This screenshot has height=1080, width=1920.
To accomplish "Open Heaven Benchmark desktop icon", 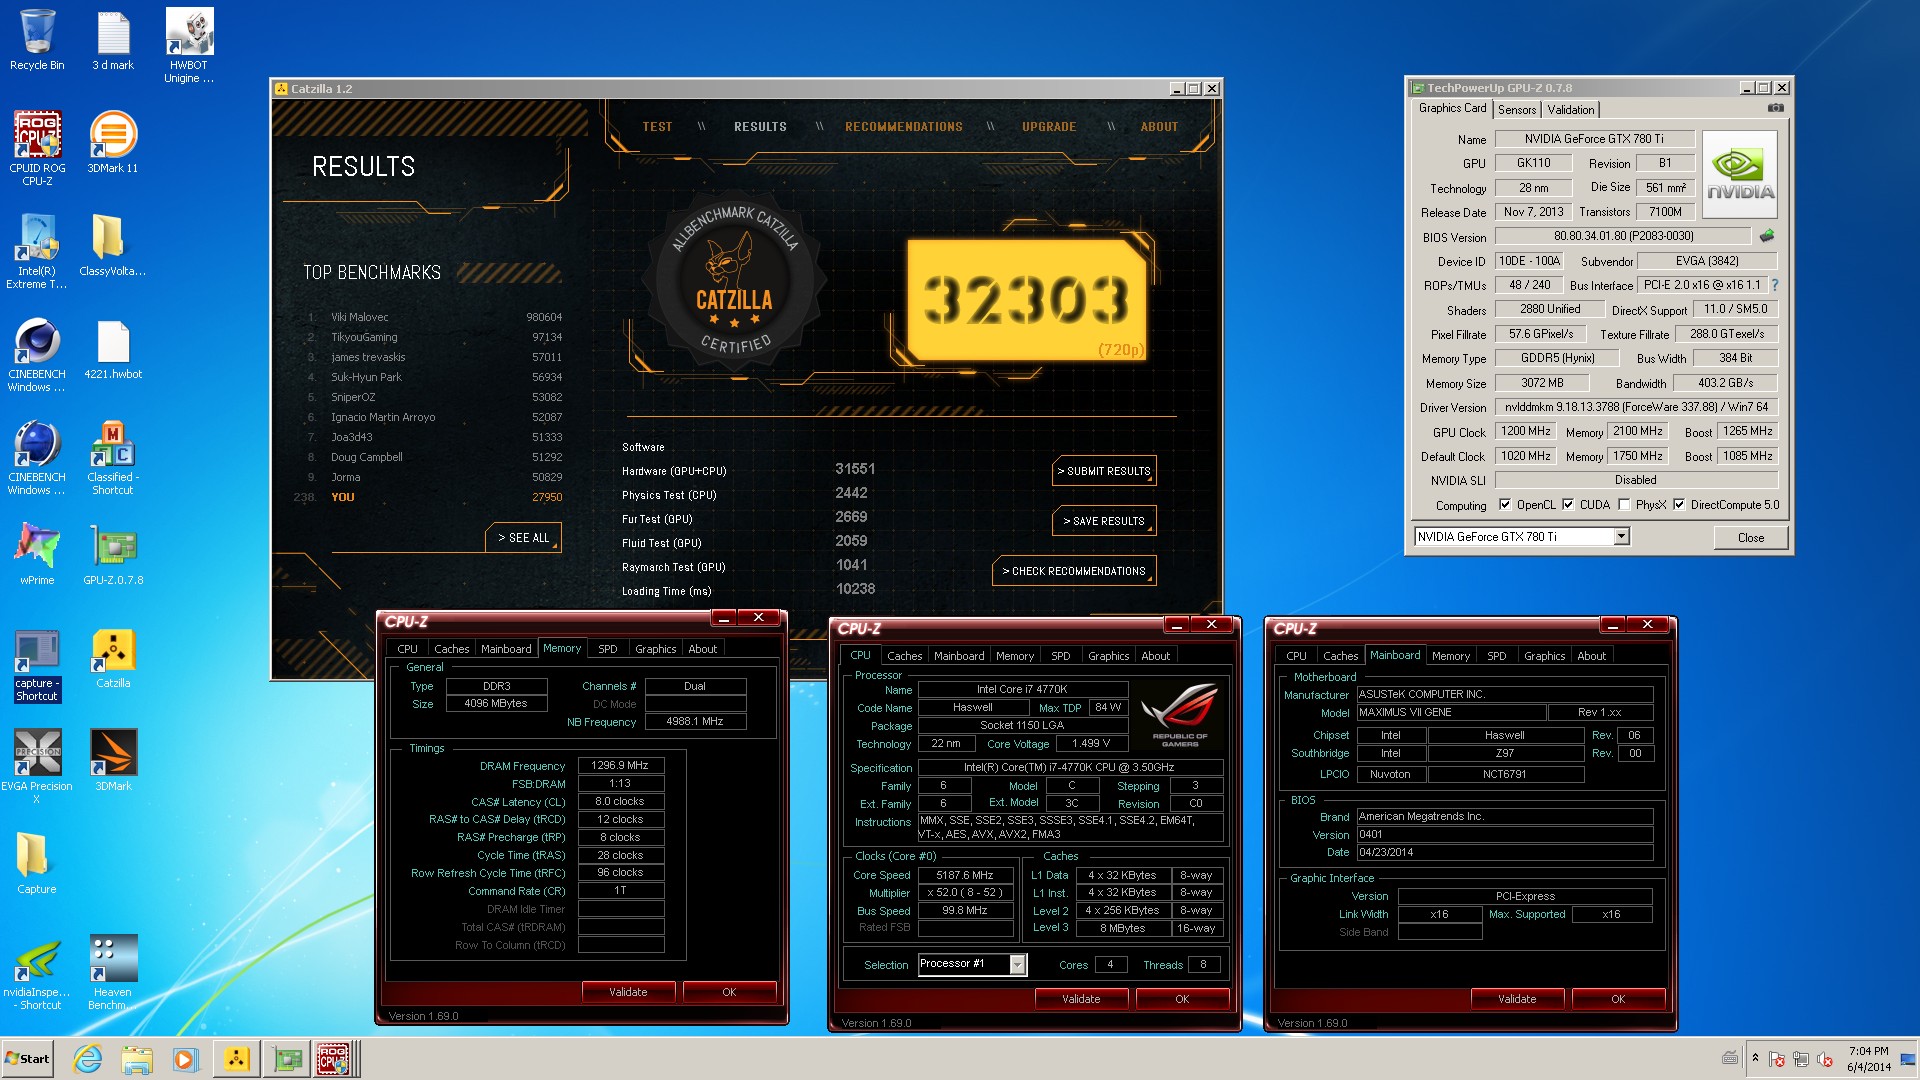I will [113, 972].
